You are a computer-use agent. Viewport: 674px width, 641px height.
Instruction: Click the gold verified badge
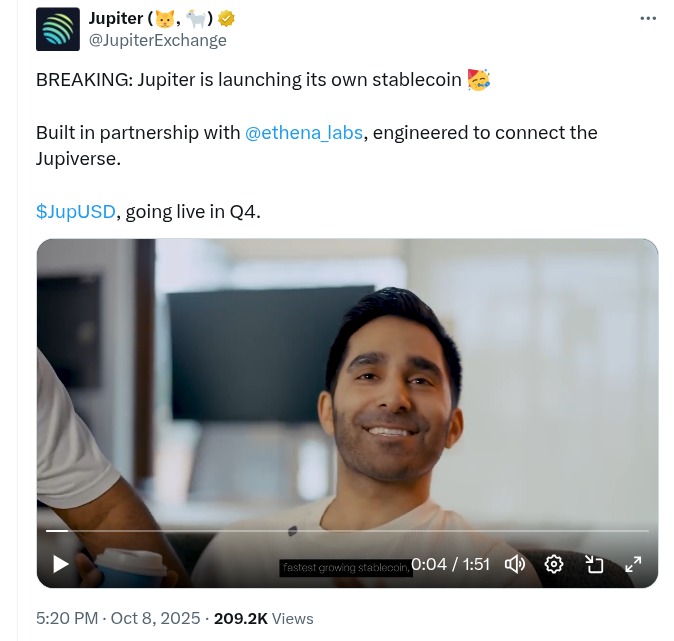click(226, 18)
